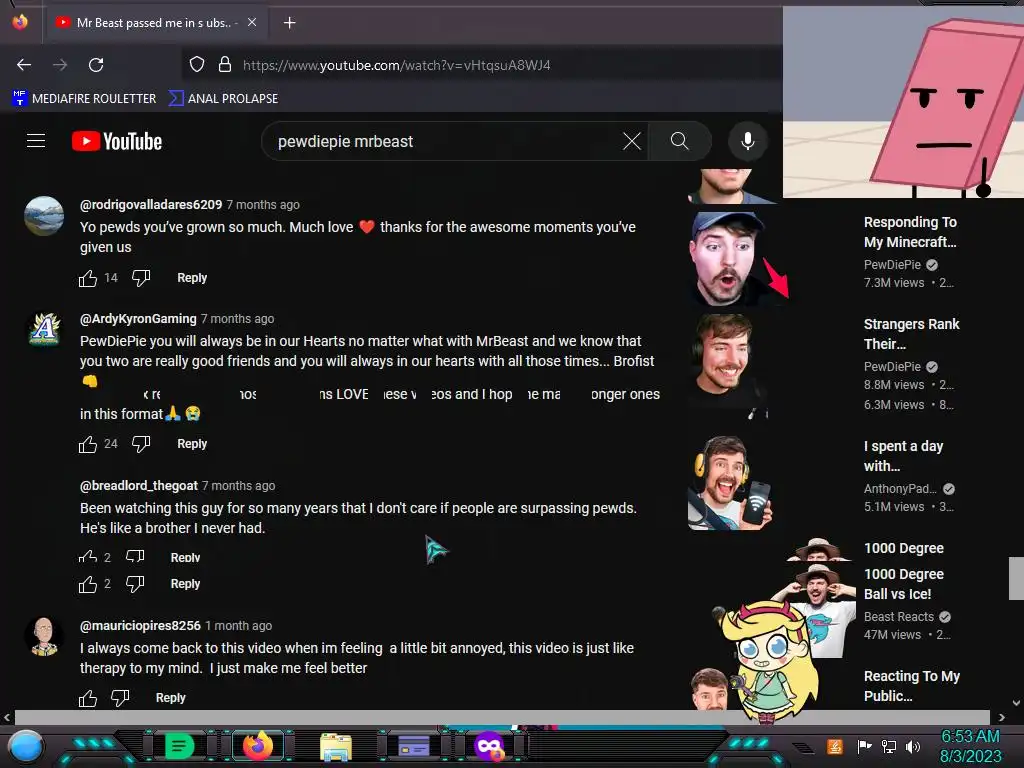
Task: Open the tracking protection shield icon
Action: 197,65
